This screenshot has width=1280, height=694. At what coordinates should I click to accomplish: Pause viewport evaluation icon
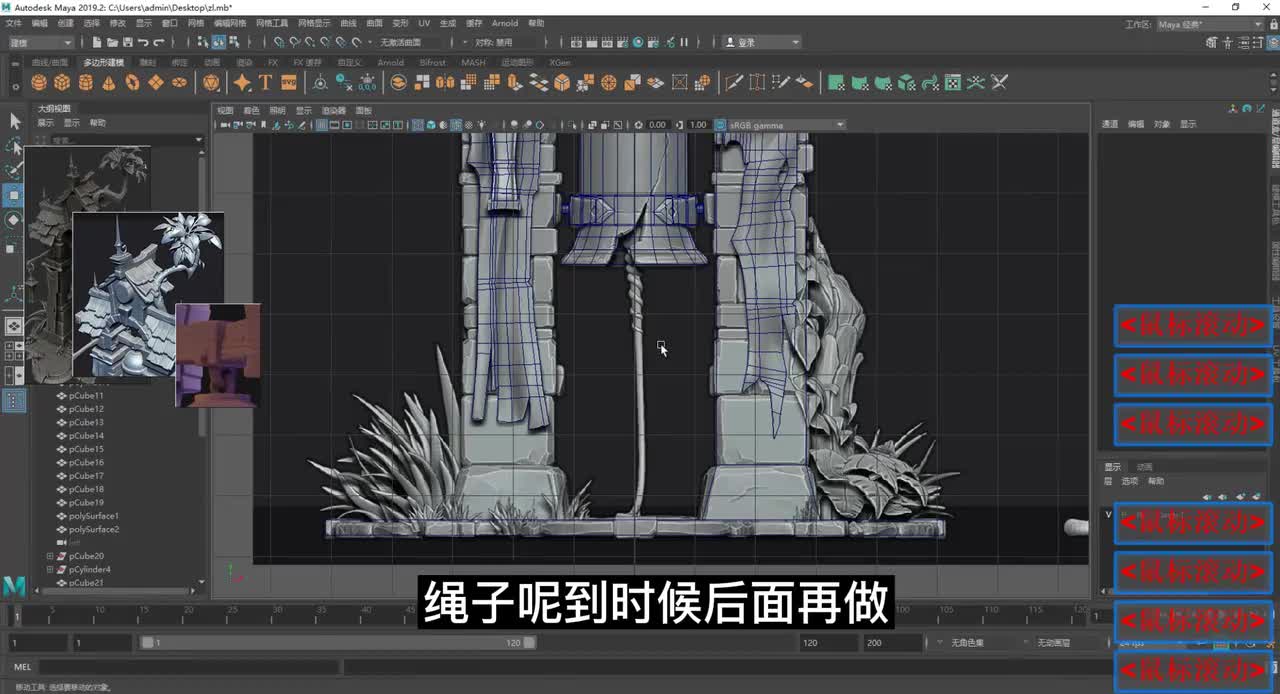pyautogui.click(x=684, y=42)
